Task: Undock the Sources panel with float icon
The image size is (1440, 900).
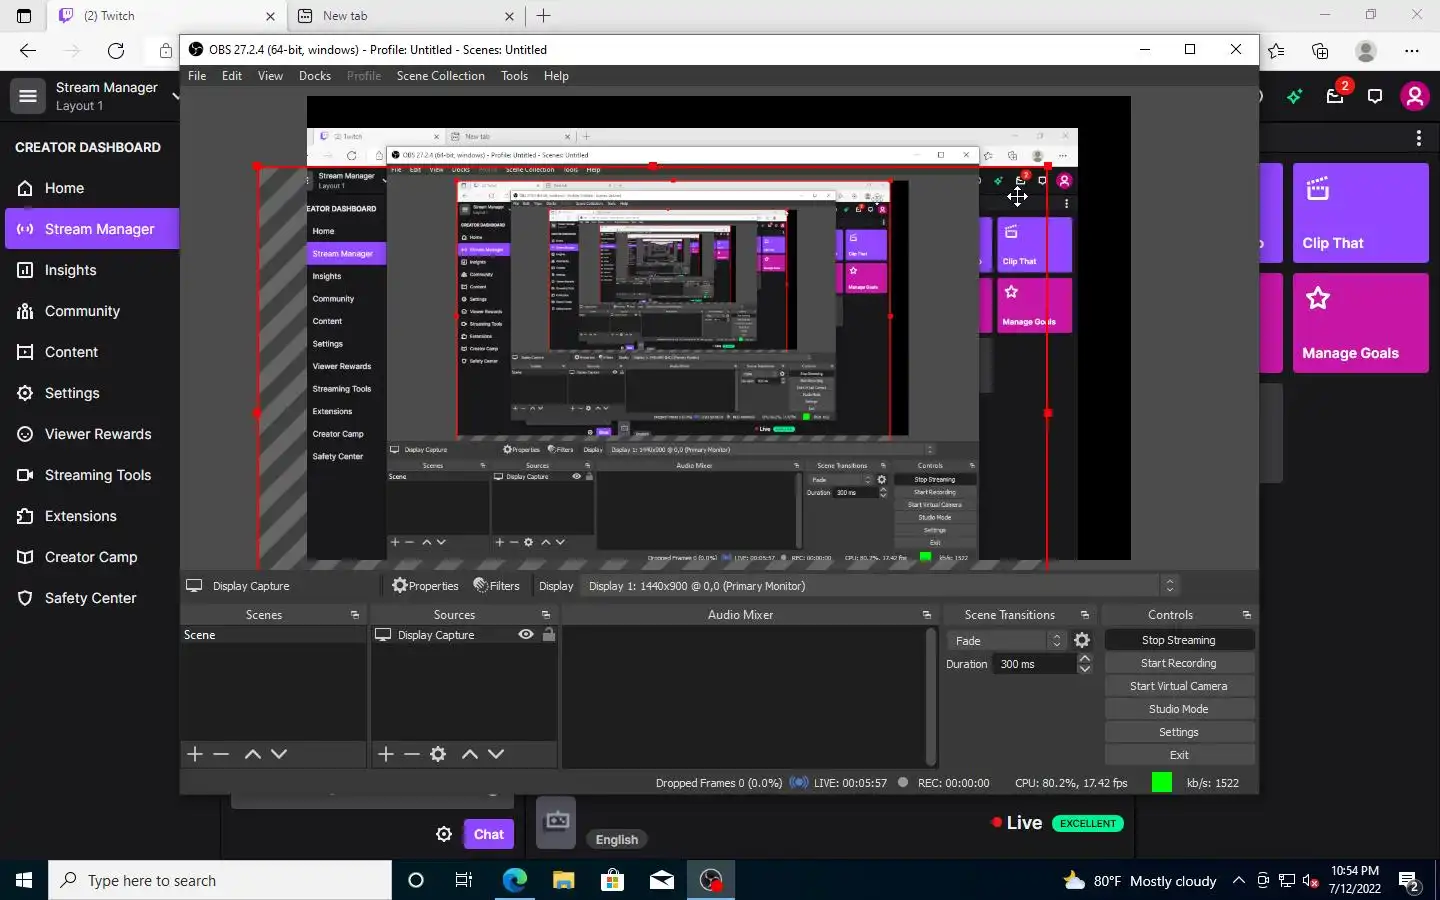Action: [546, 615]
